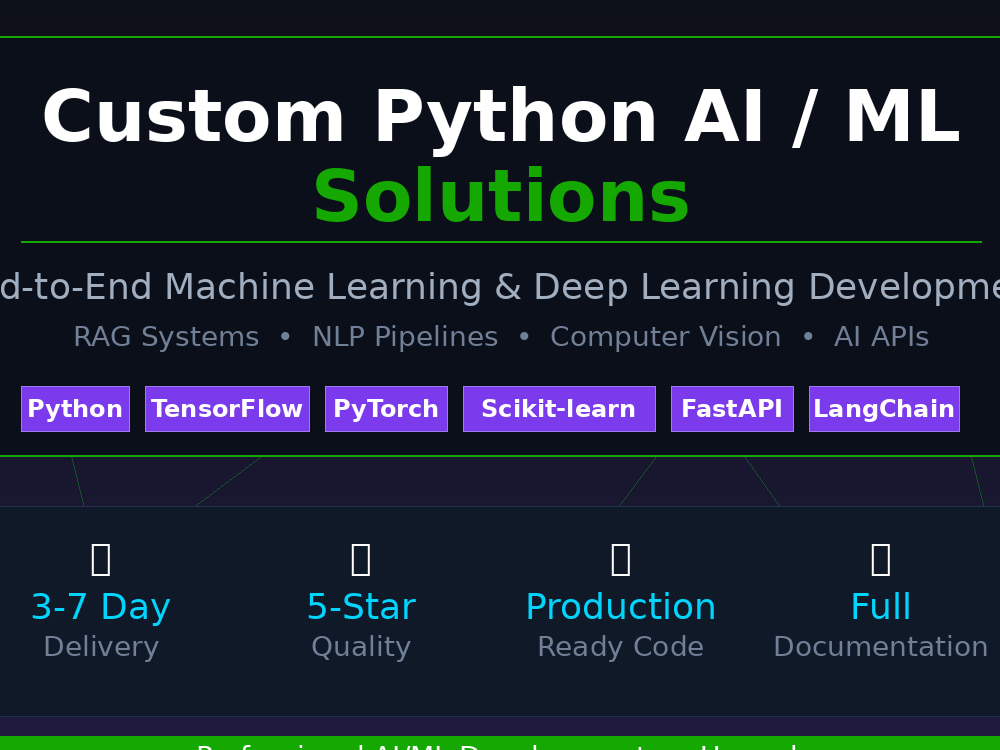Image resolution: width=1000 pixels, height=750 pixels.
Task: Click icon above Full Documentation
Action: point(881,559)
